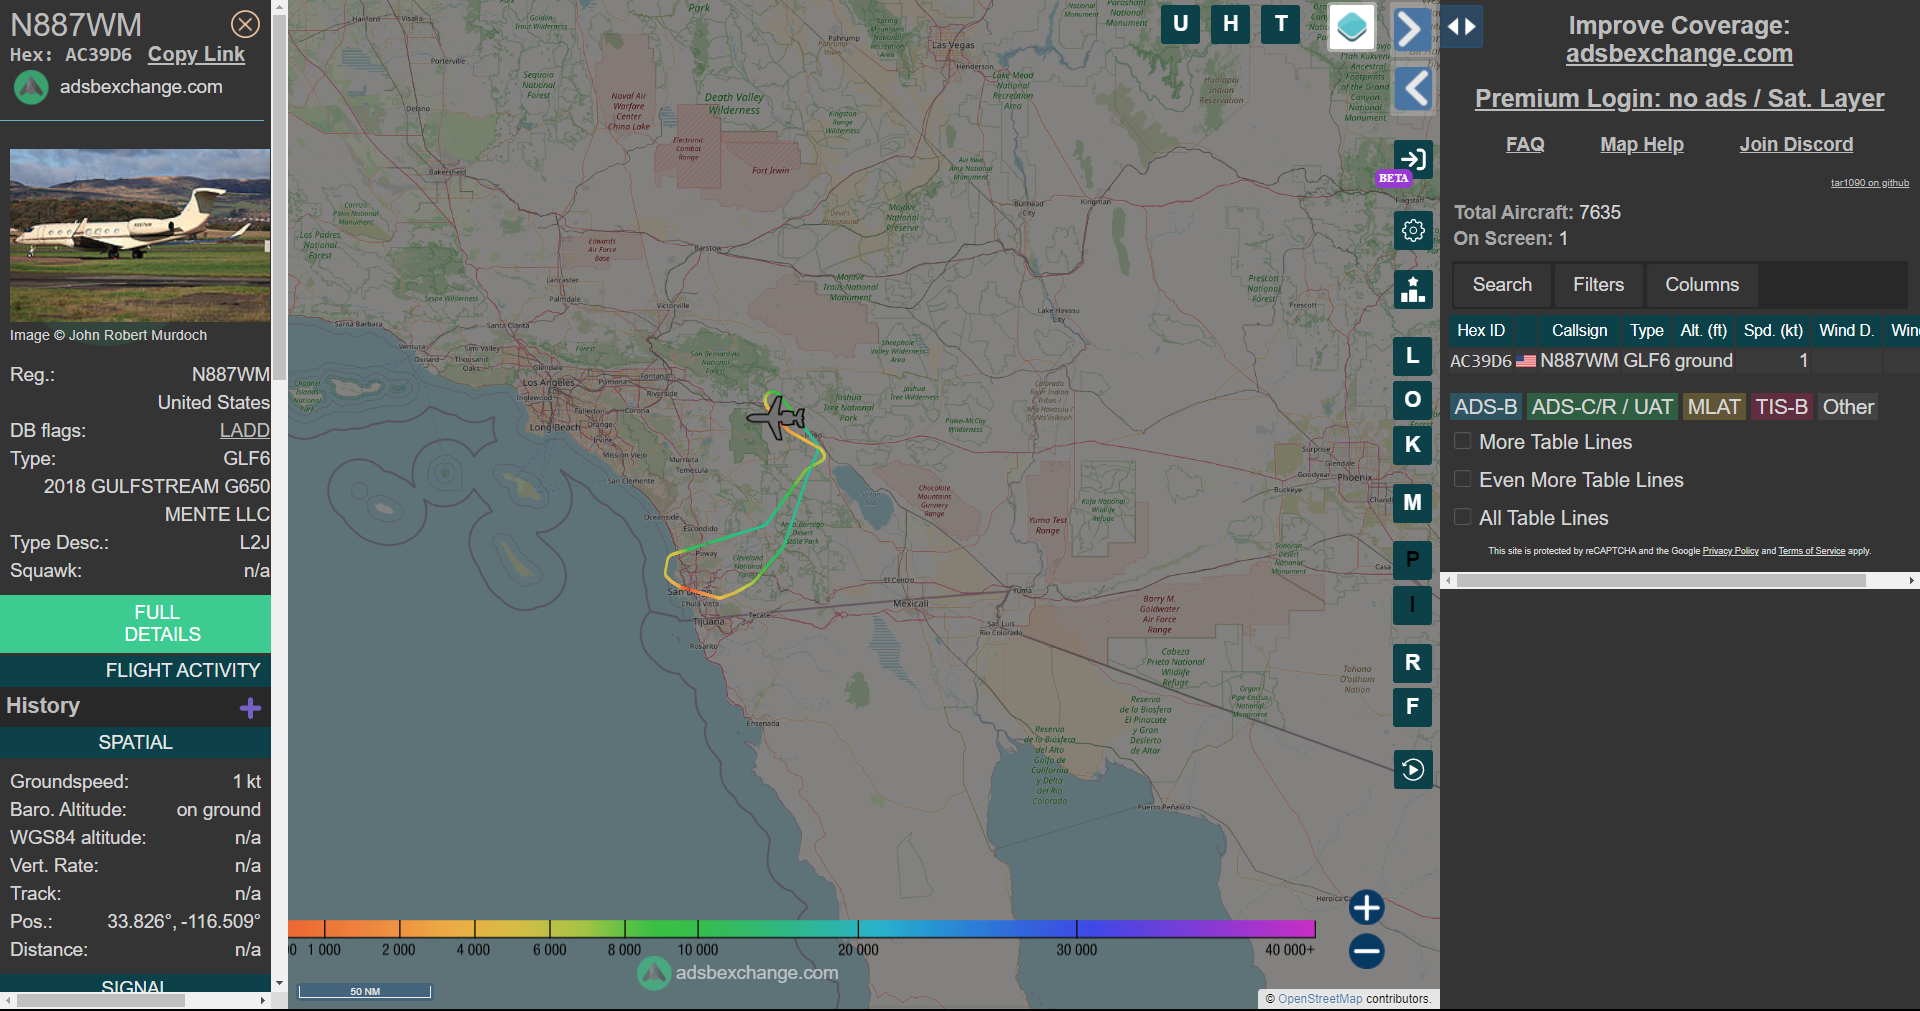Click the altitude color scale bar
Viewport: 1920px width, 1011px height.
coord(802,929)
